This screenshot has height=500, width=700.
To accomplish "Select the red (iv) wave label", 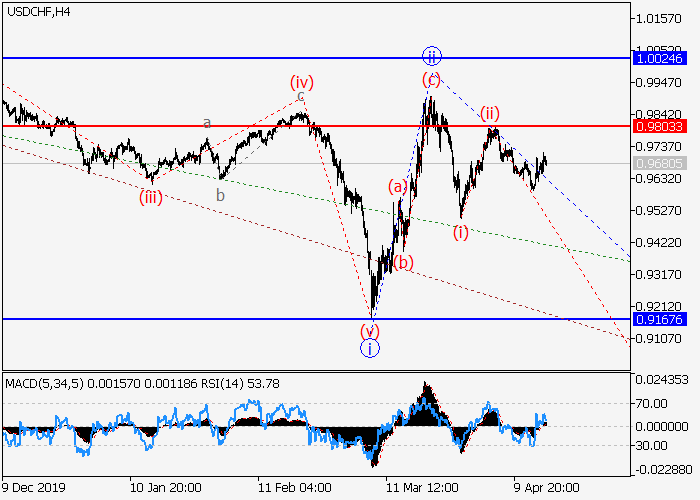I will coord(302,81).
